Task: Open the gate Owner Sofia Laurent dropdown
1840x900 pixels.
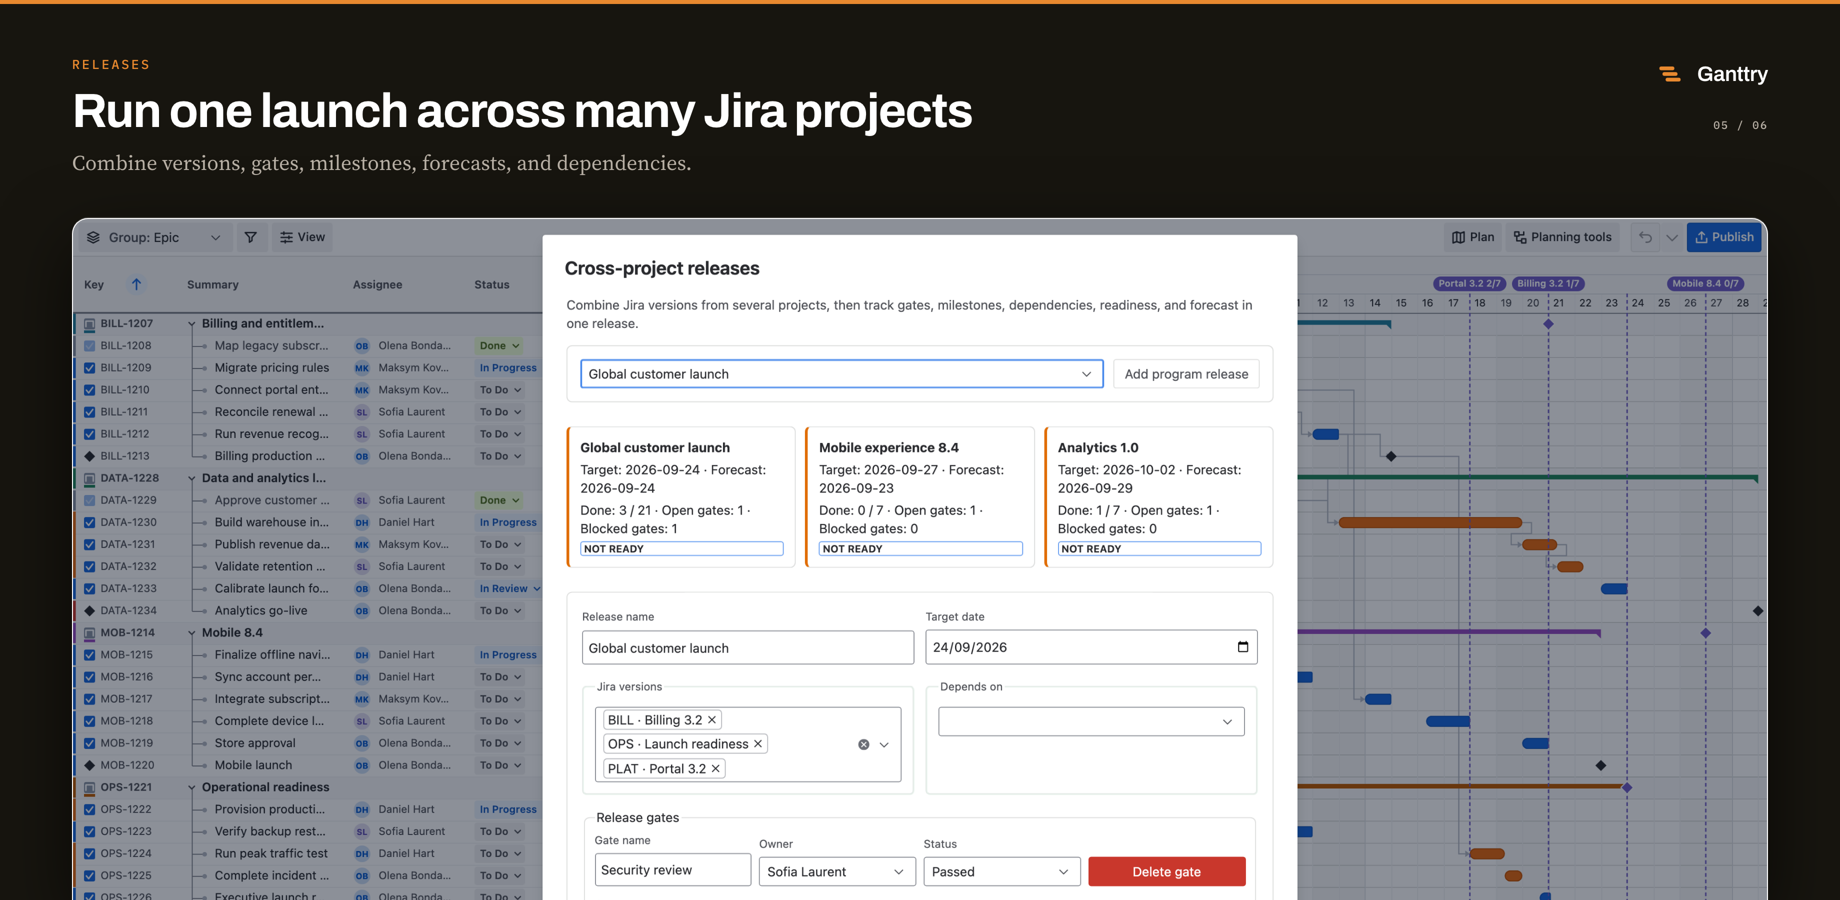Action: pos(836,871)
